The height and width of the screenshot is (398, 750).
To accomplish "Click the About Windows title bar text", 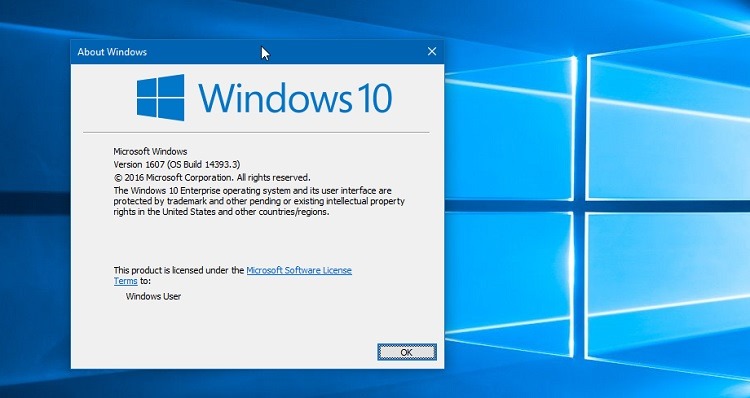I will (112, 52).
